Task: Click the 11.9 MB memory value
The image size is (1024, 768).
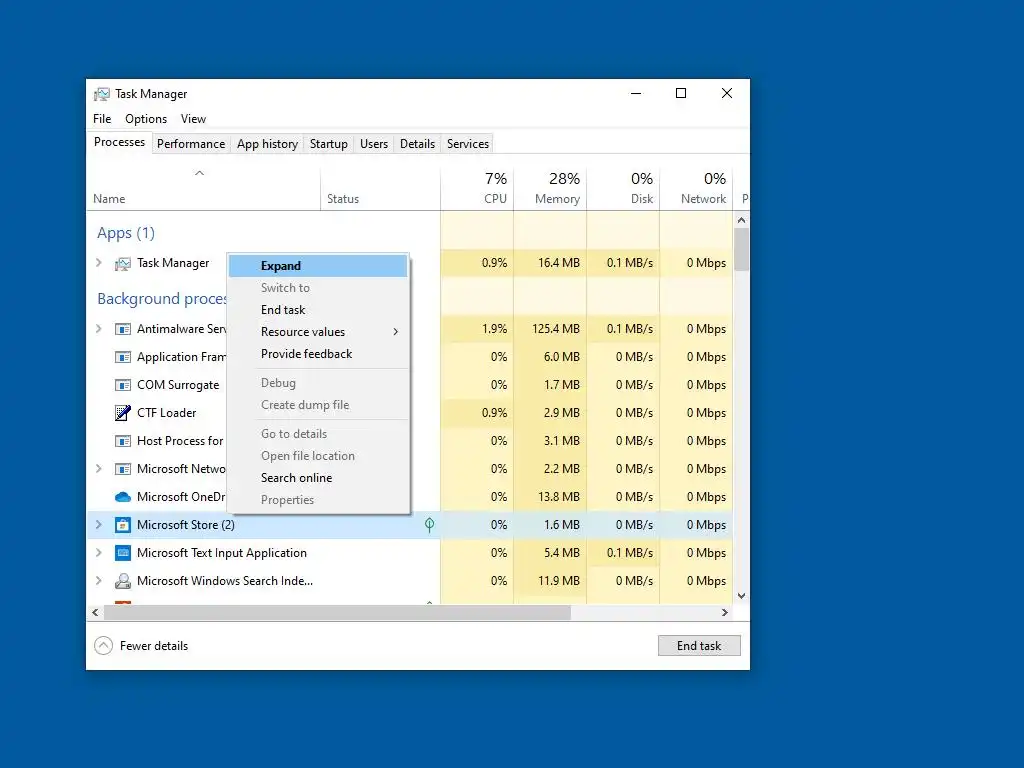Action: point(560,581)
